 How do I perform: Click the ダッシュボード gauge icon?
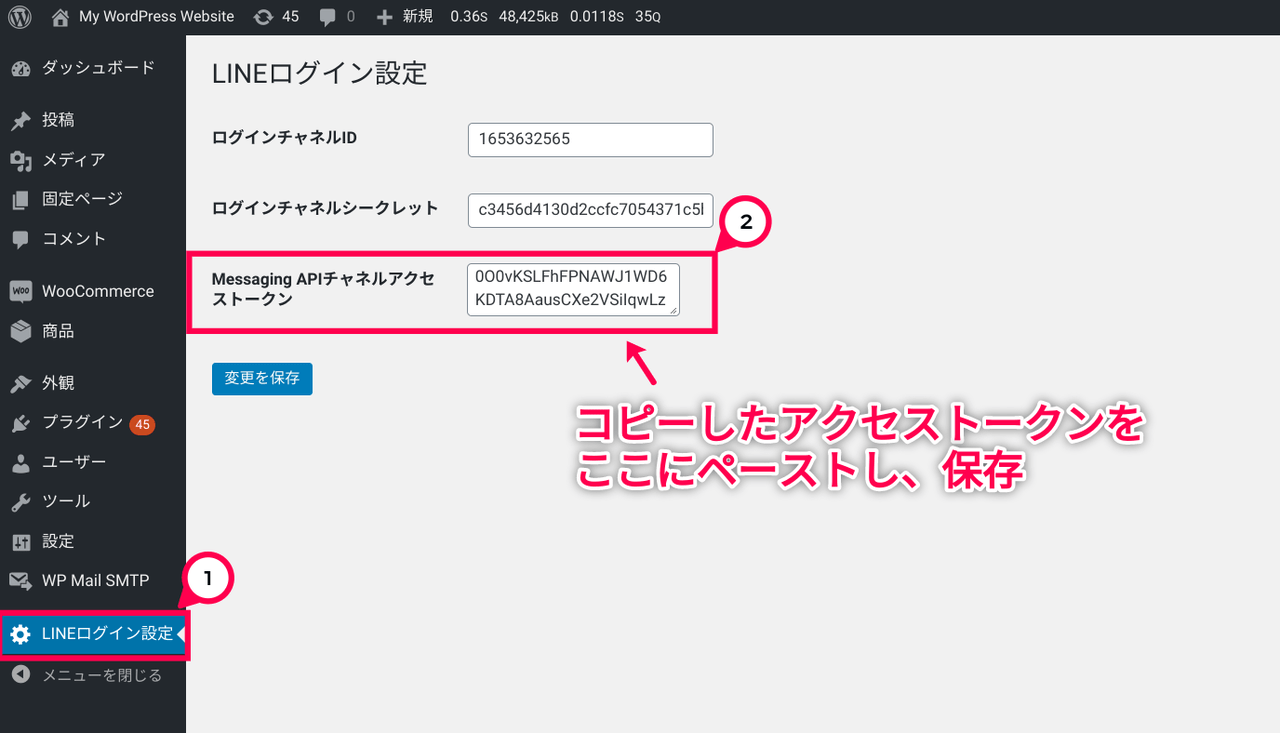[x=21, y=69]
